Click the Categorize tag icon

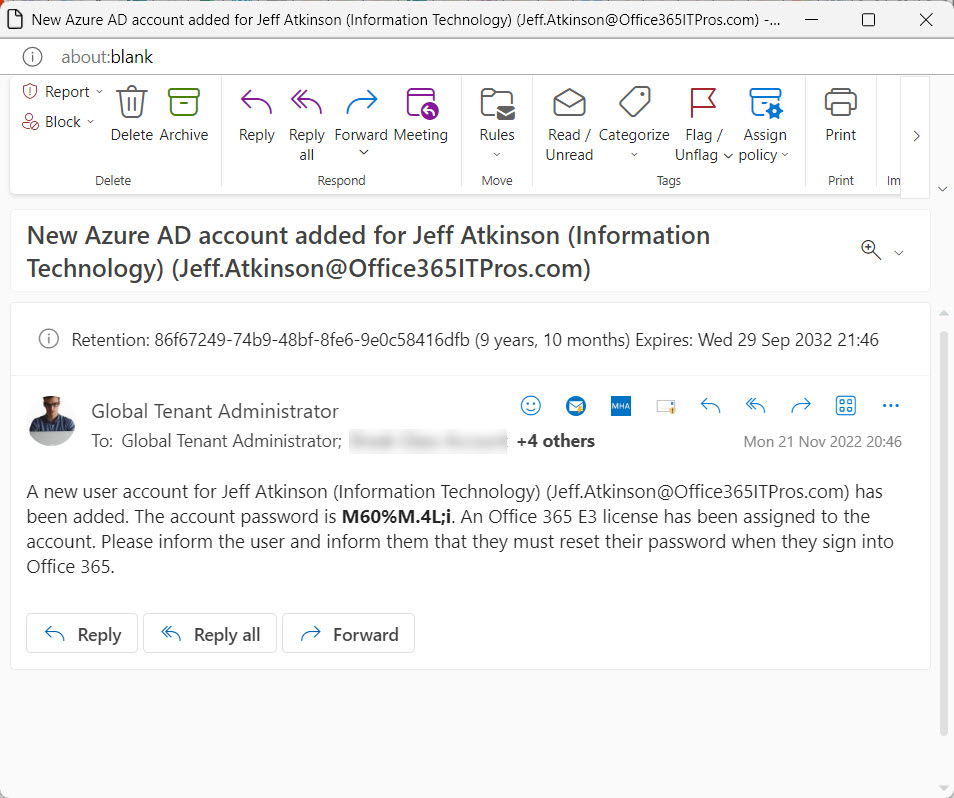(x=634, y=102)
